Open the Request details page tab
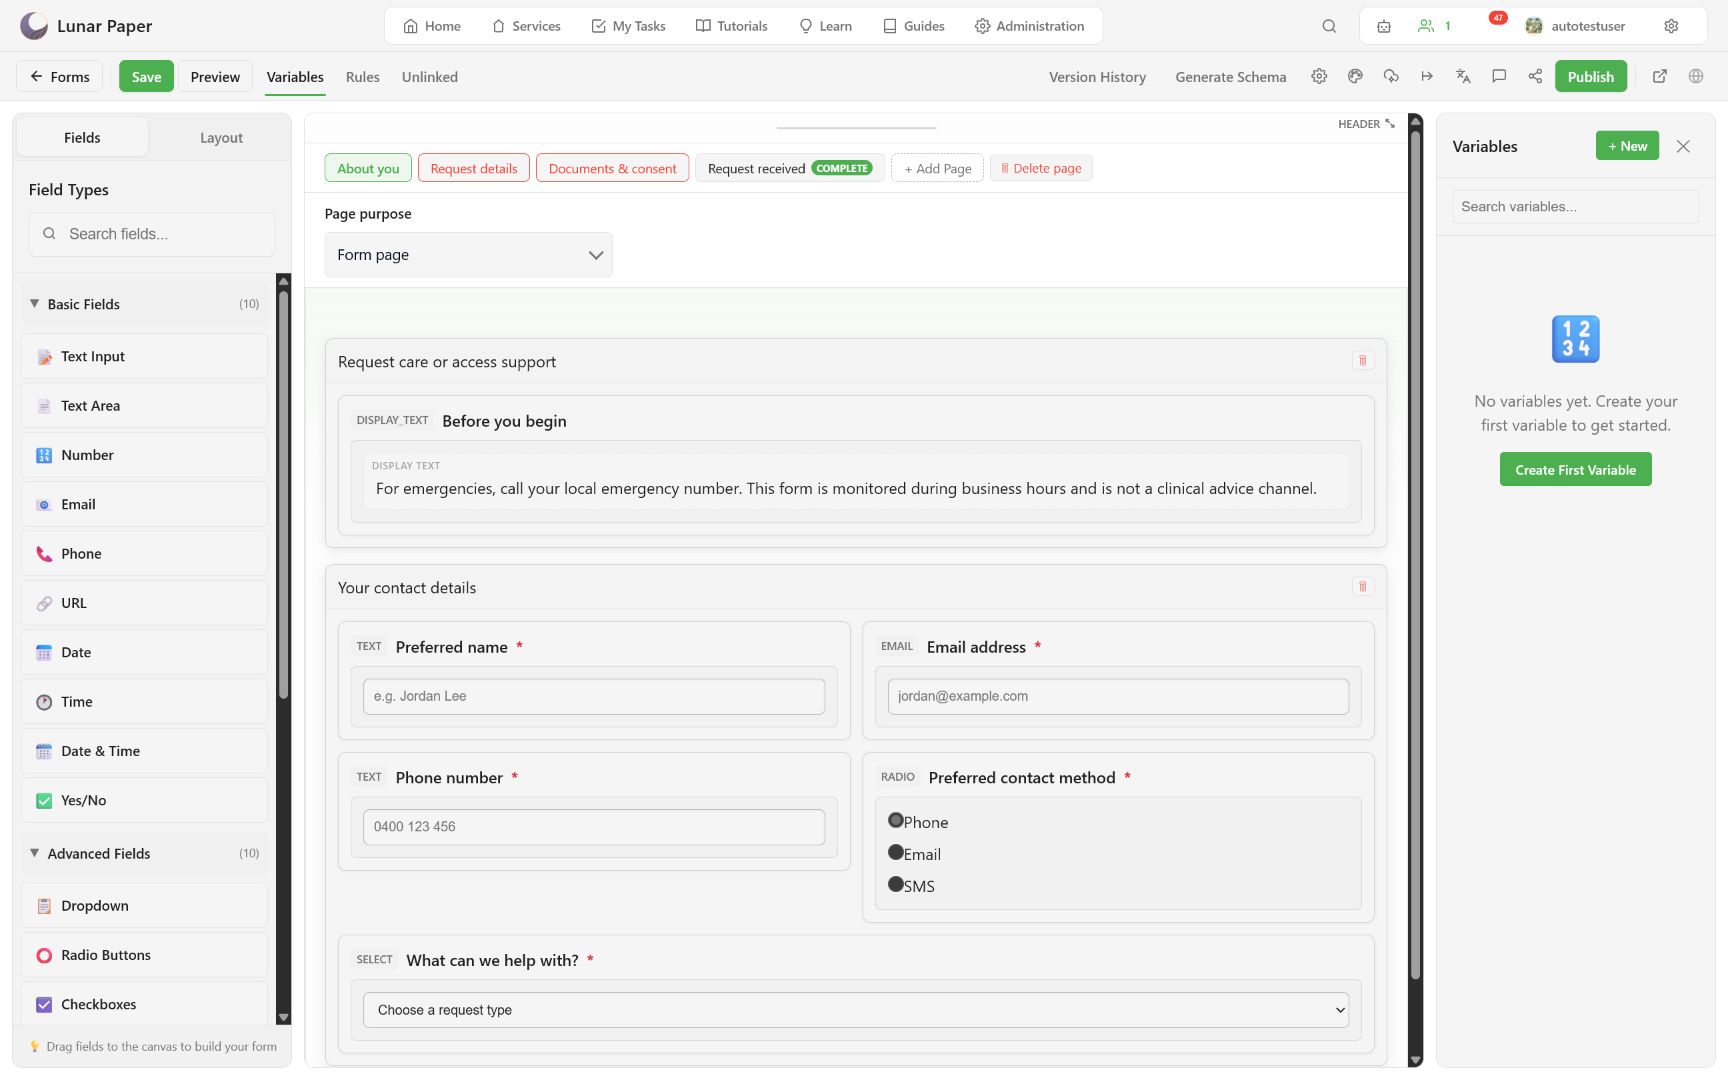The image size is (1728, 1080). (474, 168)
